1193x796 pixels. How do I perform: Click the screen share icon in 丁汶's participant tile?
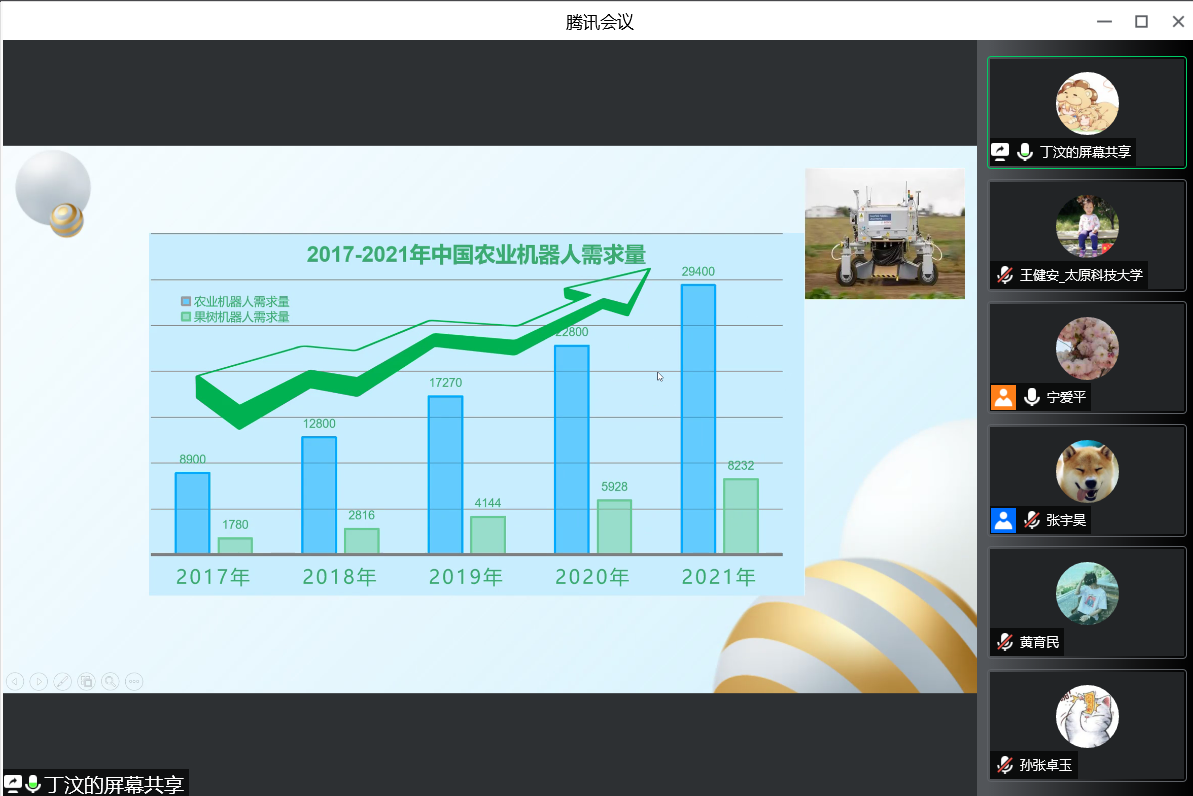(1000, 152)
